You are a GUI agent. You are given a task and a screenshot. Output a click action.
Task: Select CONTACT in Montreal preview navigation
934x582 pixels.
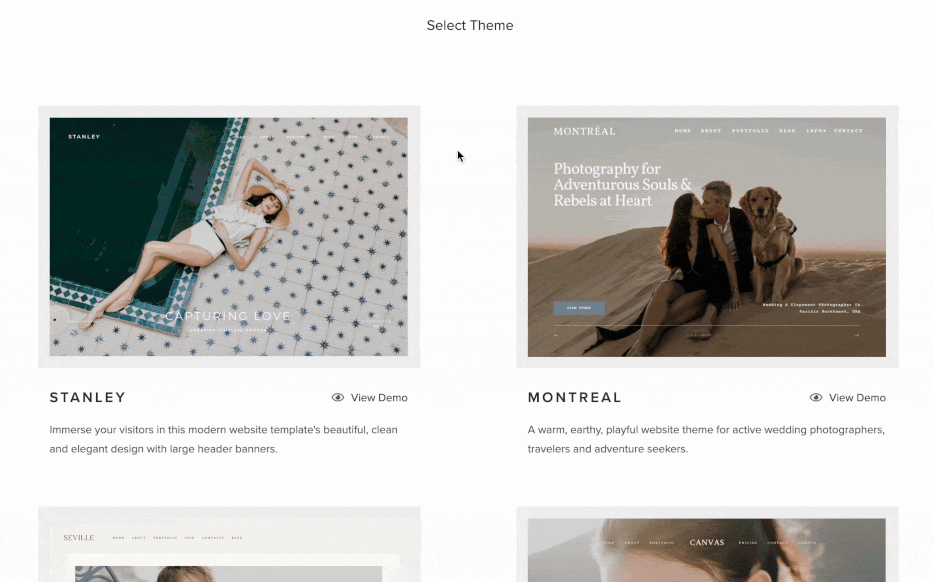pos(848,130)
